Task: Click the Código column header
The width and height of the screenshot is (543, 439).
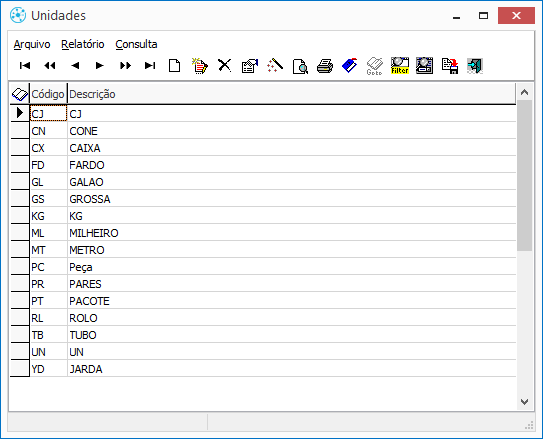Action: 48,94
